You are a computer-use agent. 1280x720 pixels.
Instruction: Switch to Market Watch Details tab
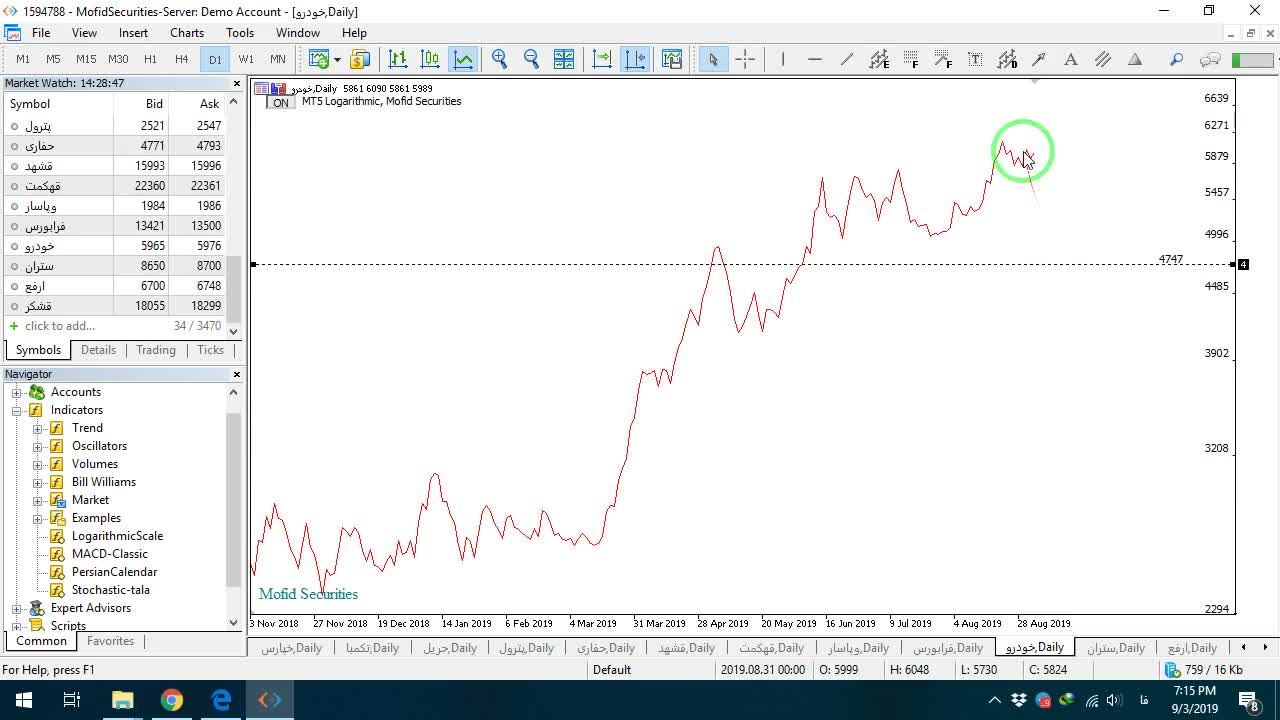98,350
